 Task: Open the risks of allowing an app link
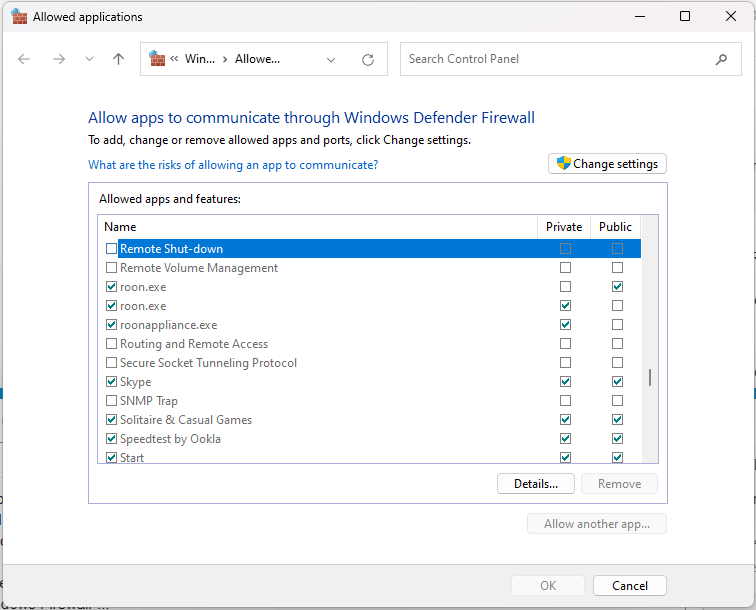click(x=233, y=165)
